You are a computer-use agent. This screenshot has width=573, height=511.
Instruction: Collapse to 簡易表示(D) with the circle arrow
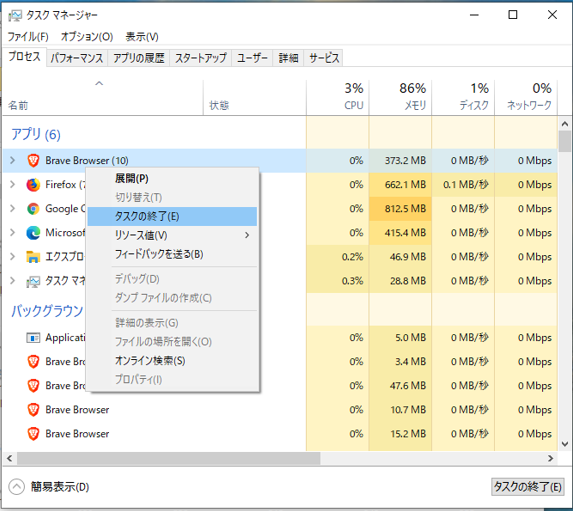(16, 487)
